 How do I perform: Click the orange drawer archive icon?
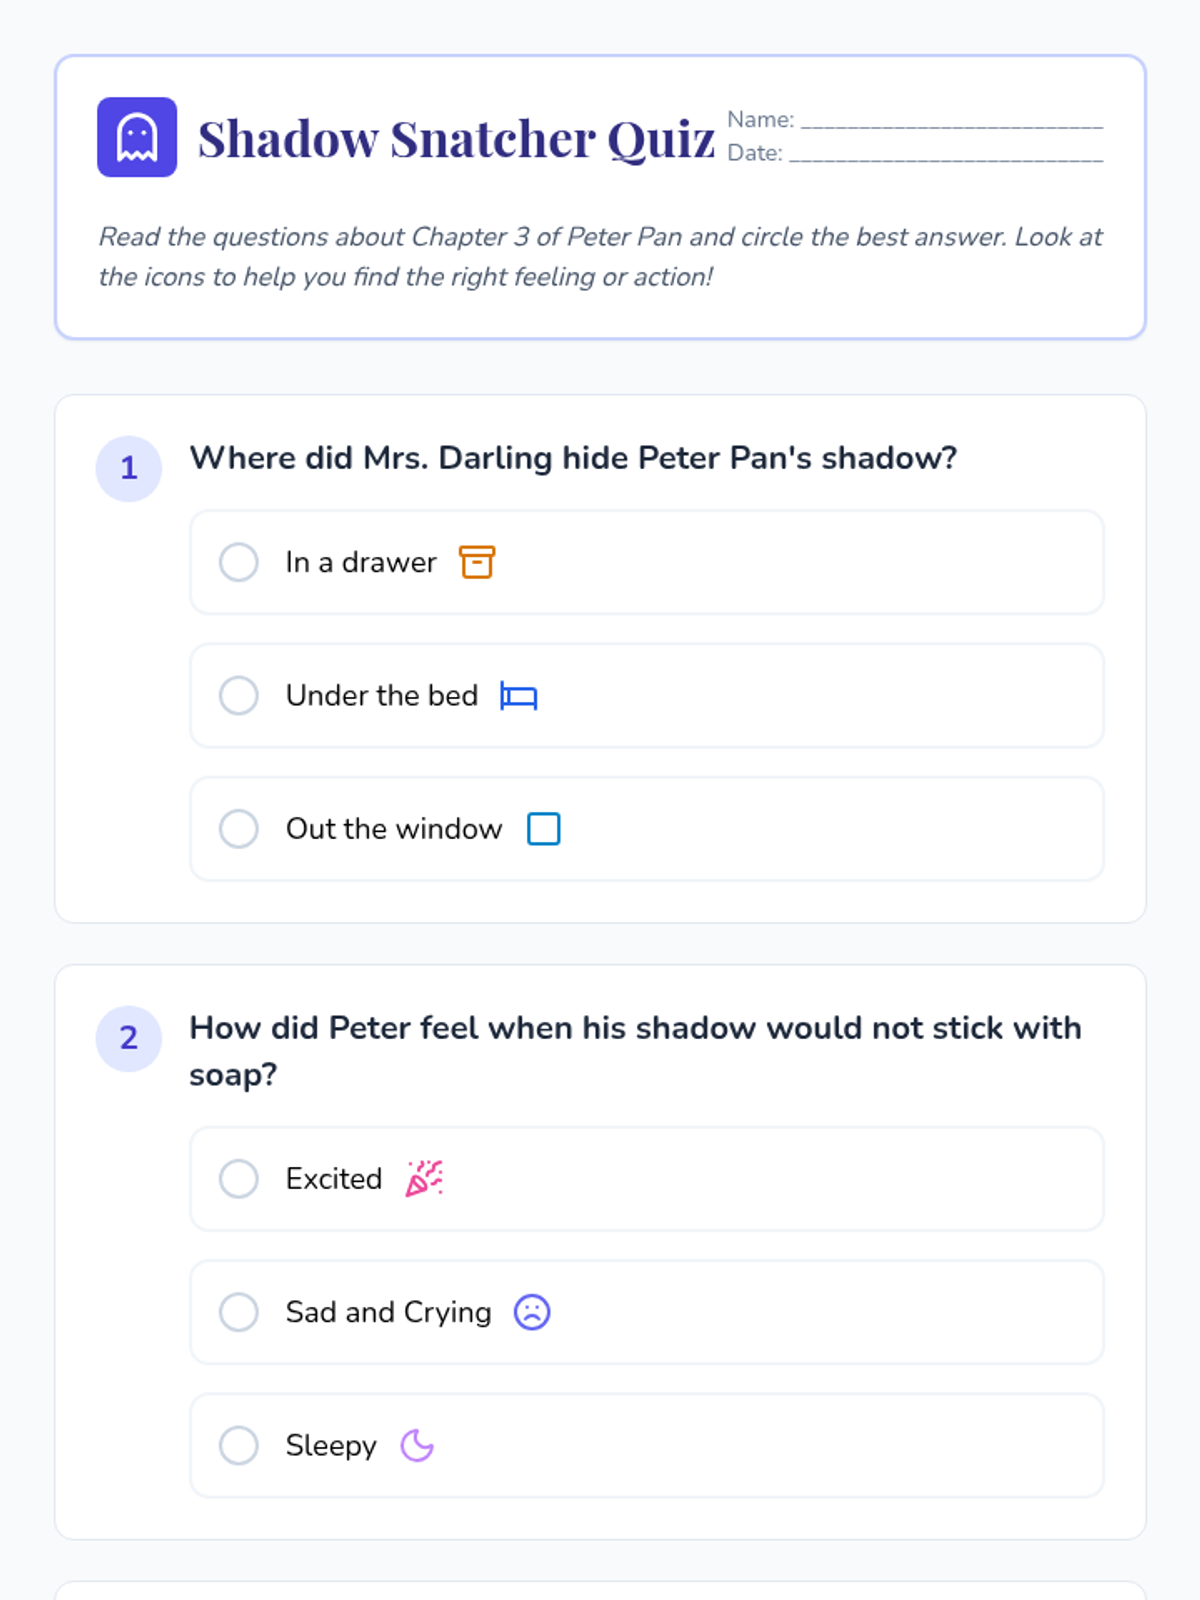(x=477, y=562)
